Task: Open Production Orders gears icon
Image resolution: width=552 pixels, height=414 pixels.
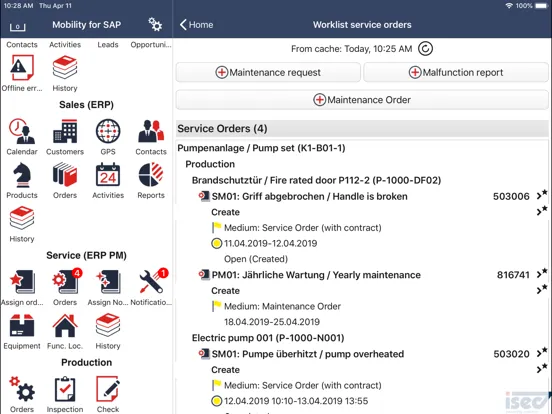Action: point(22,389)
